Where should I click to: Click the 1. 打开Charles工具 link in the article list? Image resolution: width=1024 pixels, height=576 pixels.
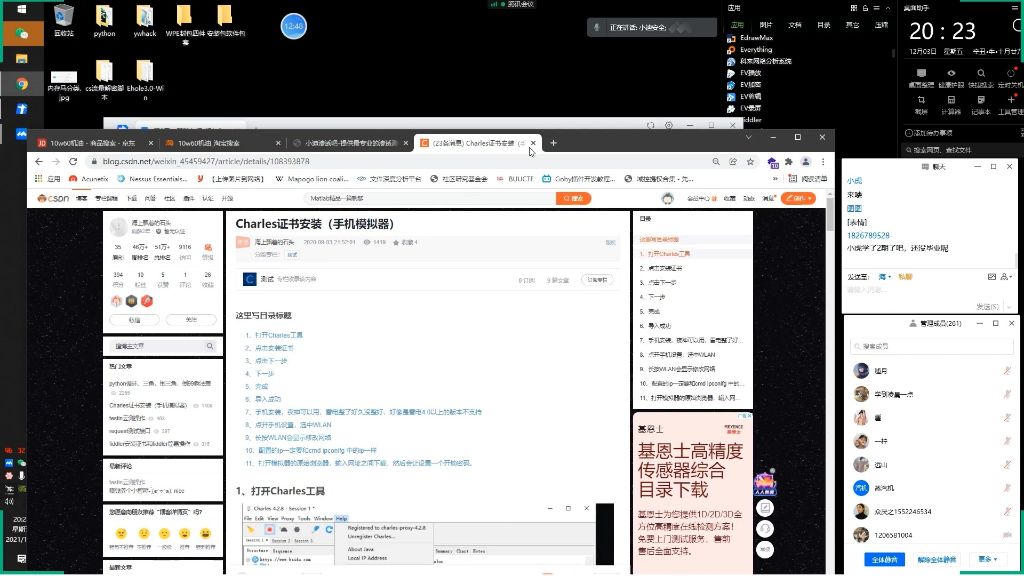[274, 335]
